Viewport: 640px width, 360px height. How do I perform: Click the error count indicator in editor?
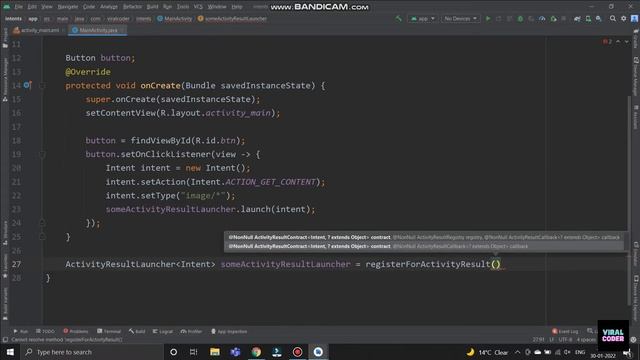607,42
